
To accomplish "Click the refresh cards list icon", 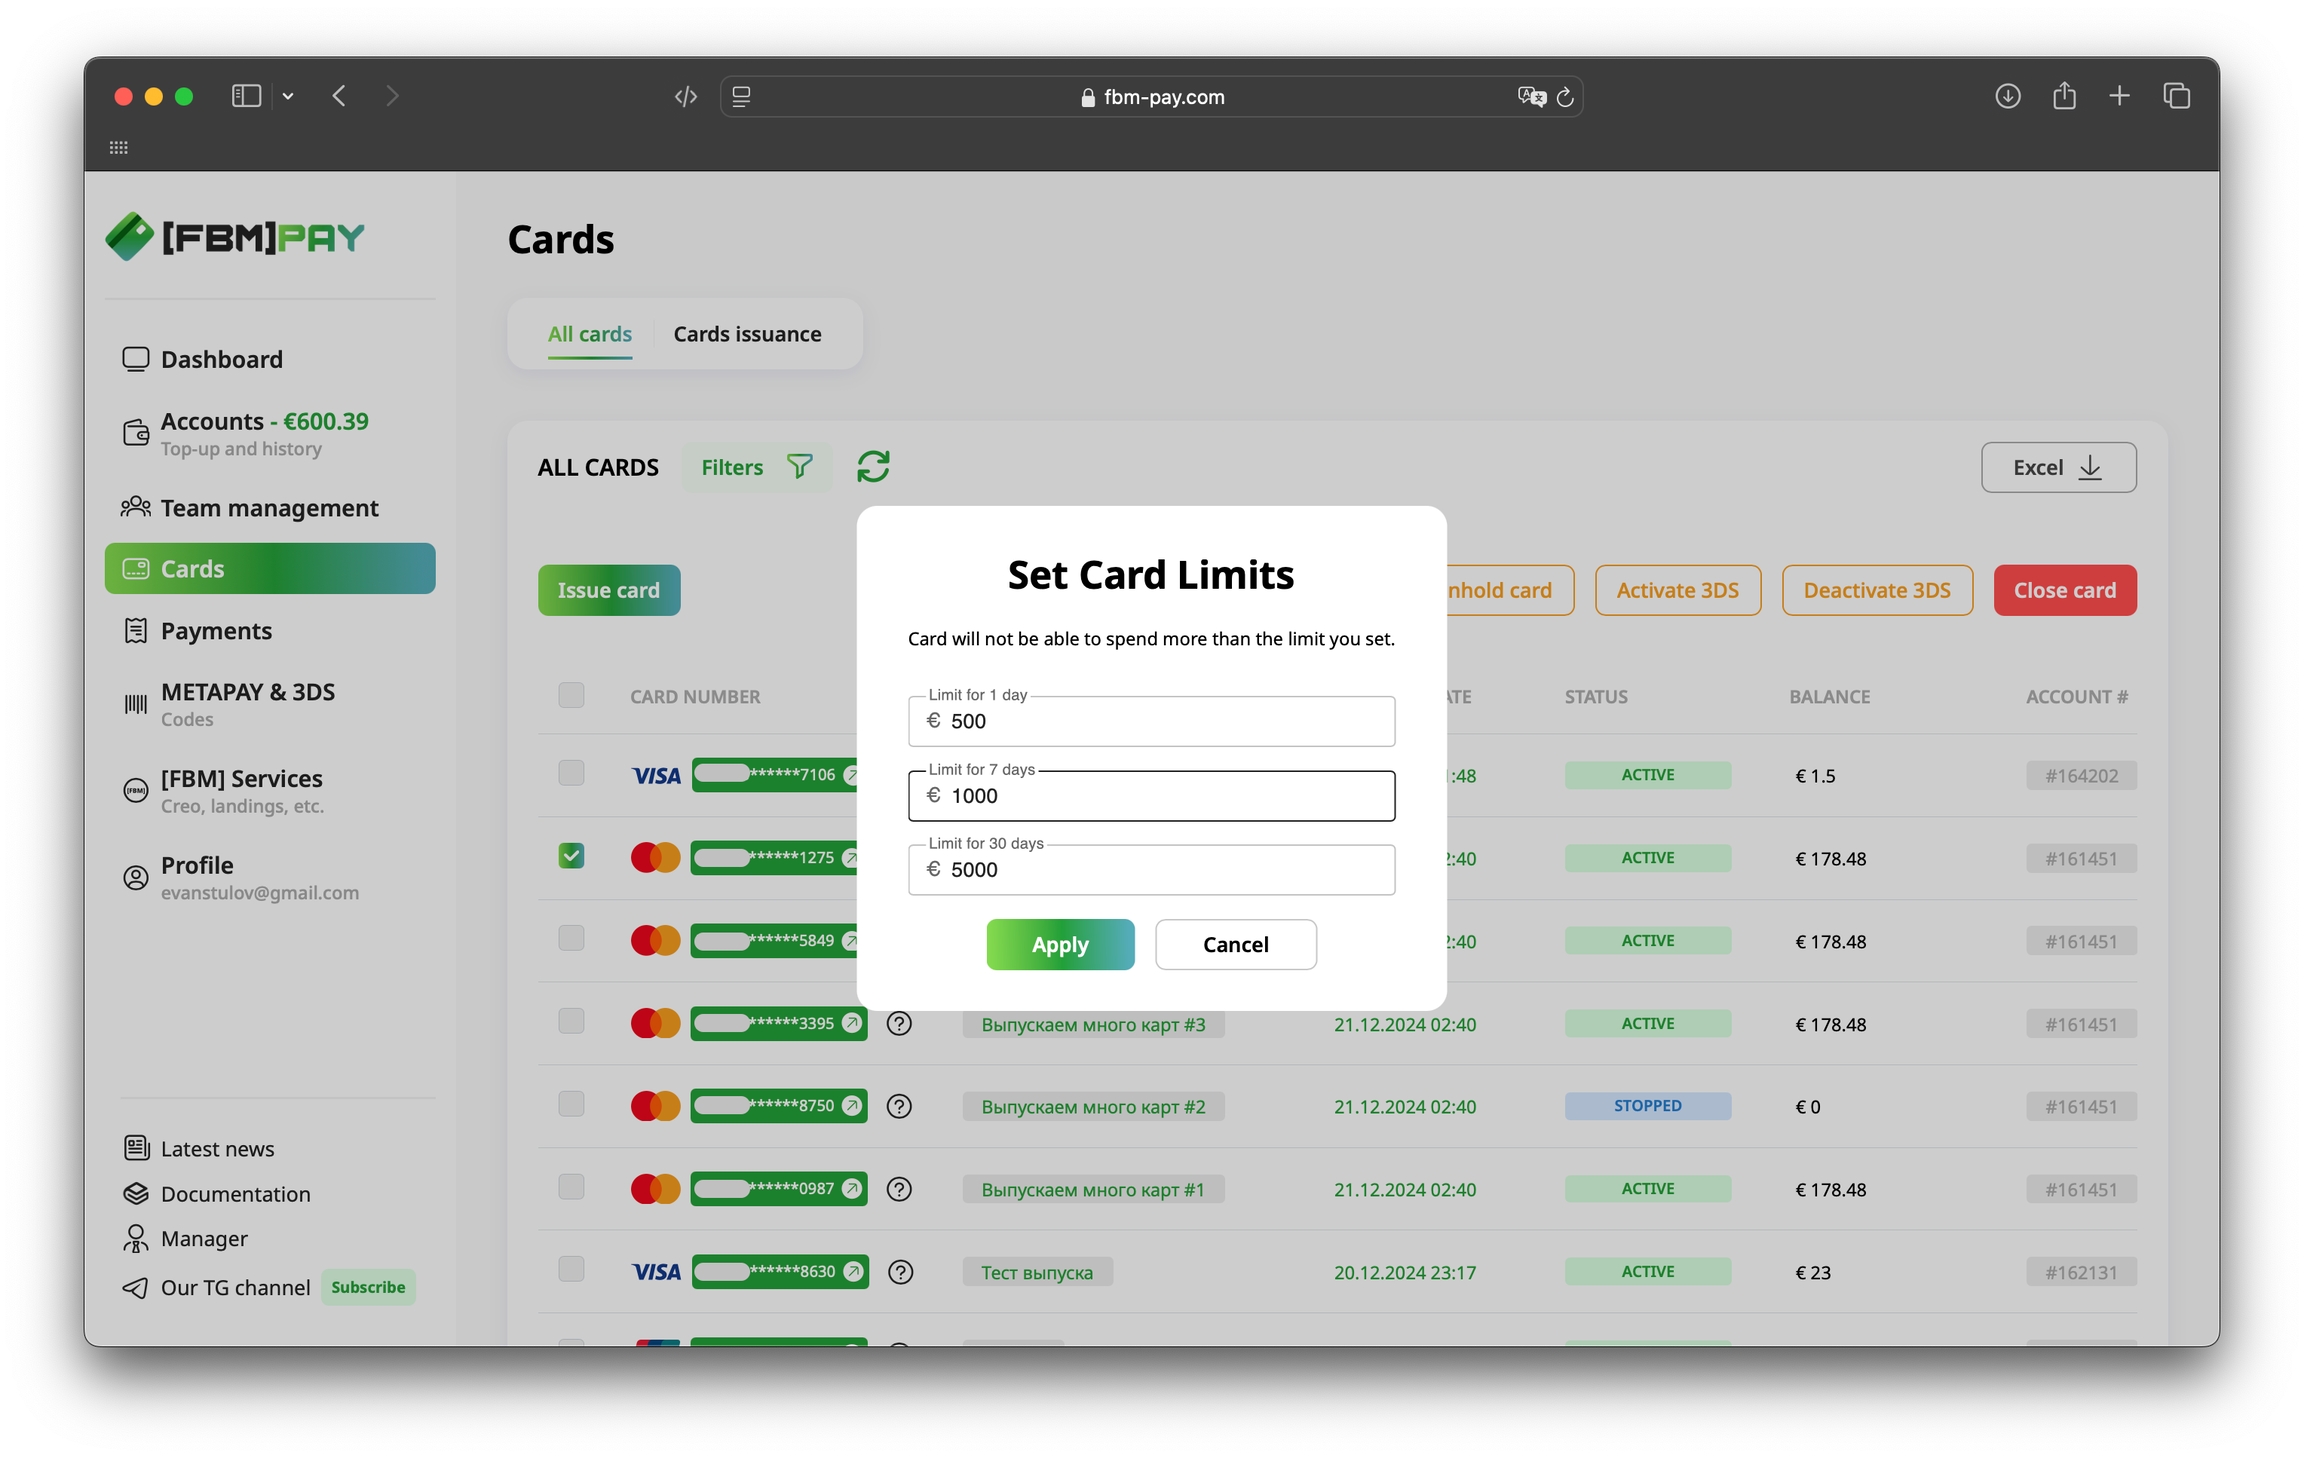I will pos(872,467).
